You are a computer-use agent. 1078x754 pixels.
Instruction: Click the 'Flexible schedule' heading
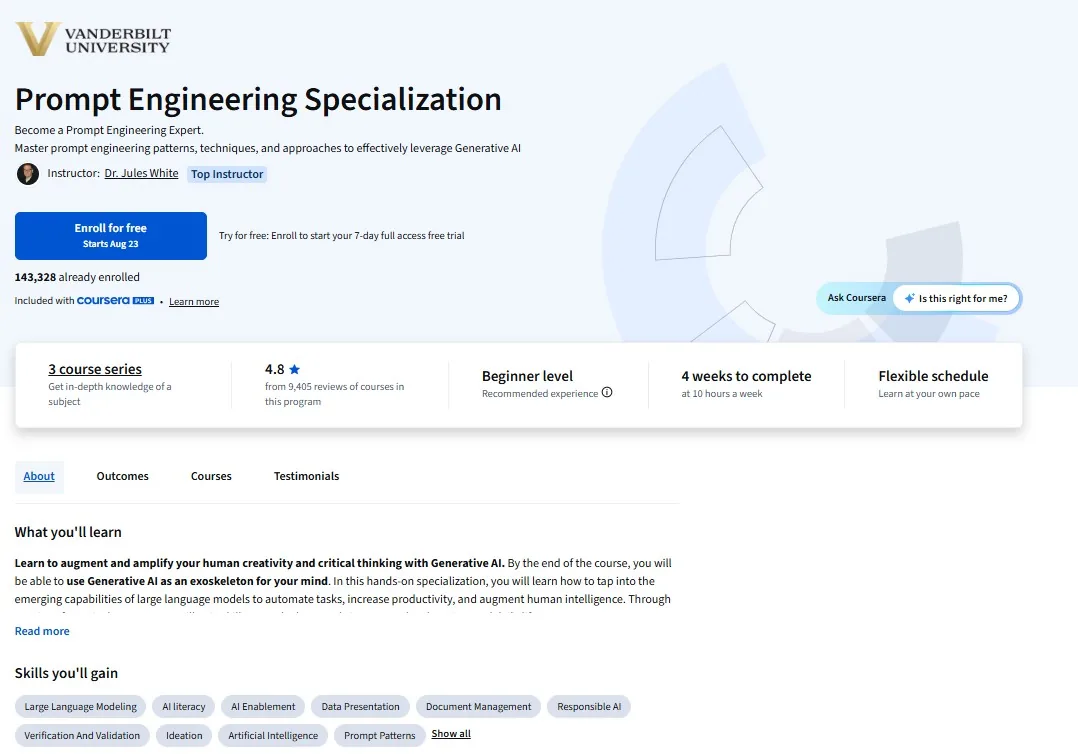click(x=933, y=376)
